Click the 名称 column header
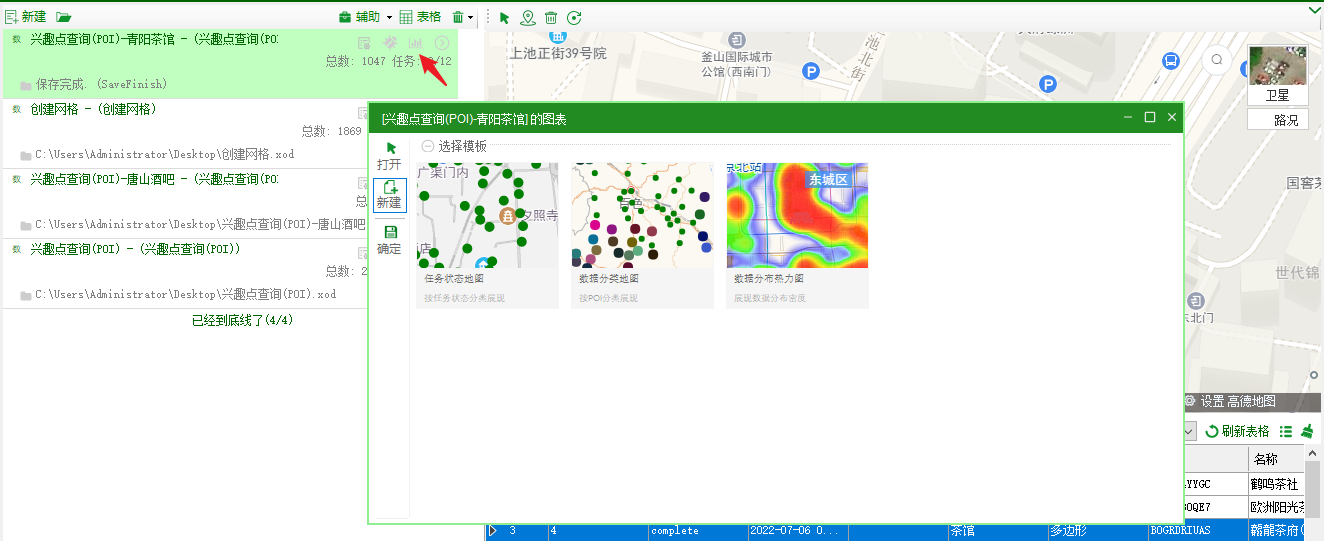The image size is (1324, 541). [1275, 459]
